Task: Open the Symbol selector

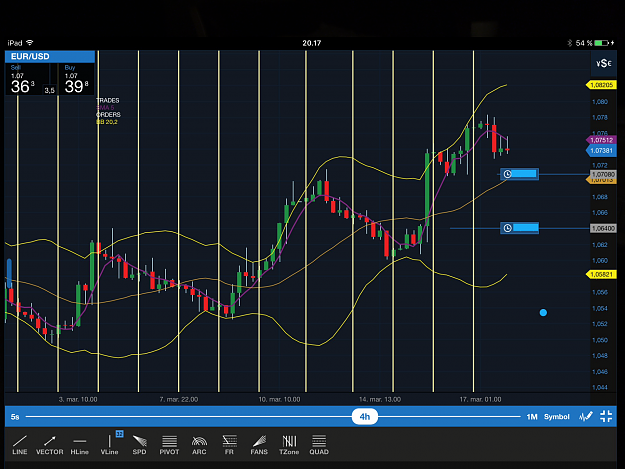Action: 556,416
